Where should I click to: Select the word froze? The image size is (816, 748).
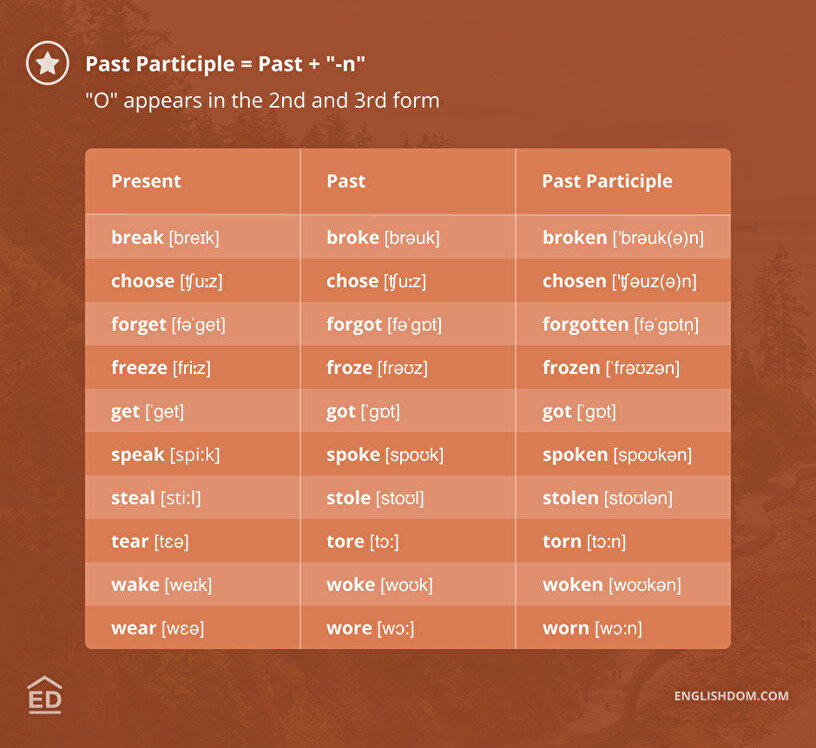[x=349, y=368]
